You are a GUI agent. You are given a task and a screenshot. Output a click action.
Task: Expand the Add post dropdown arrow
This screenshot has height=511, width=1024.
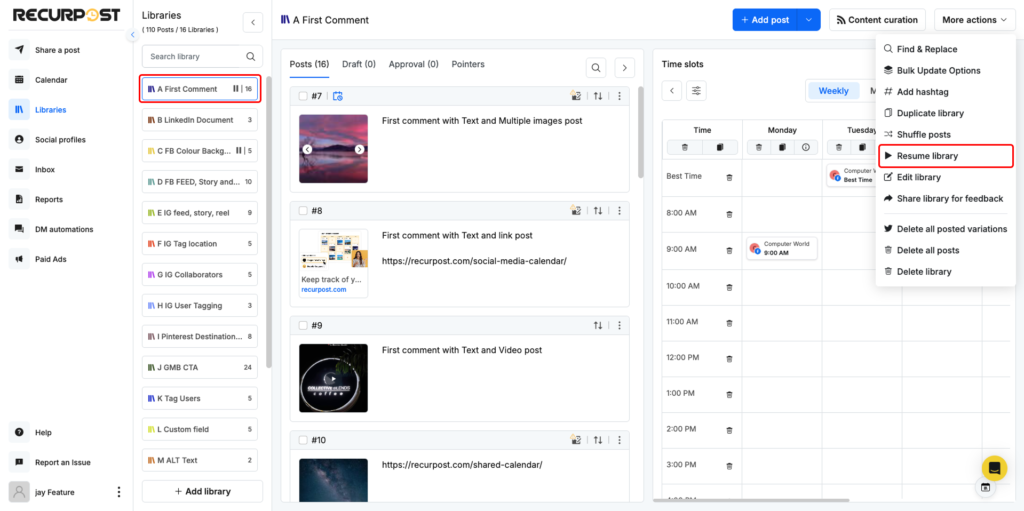click(808, 20)
